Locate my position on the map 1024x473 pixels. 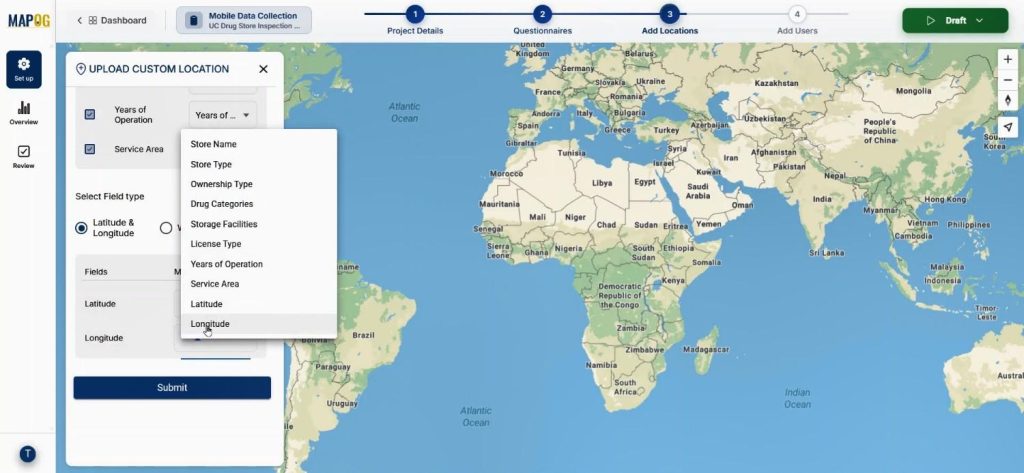[1008, 127]
